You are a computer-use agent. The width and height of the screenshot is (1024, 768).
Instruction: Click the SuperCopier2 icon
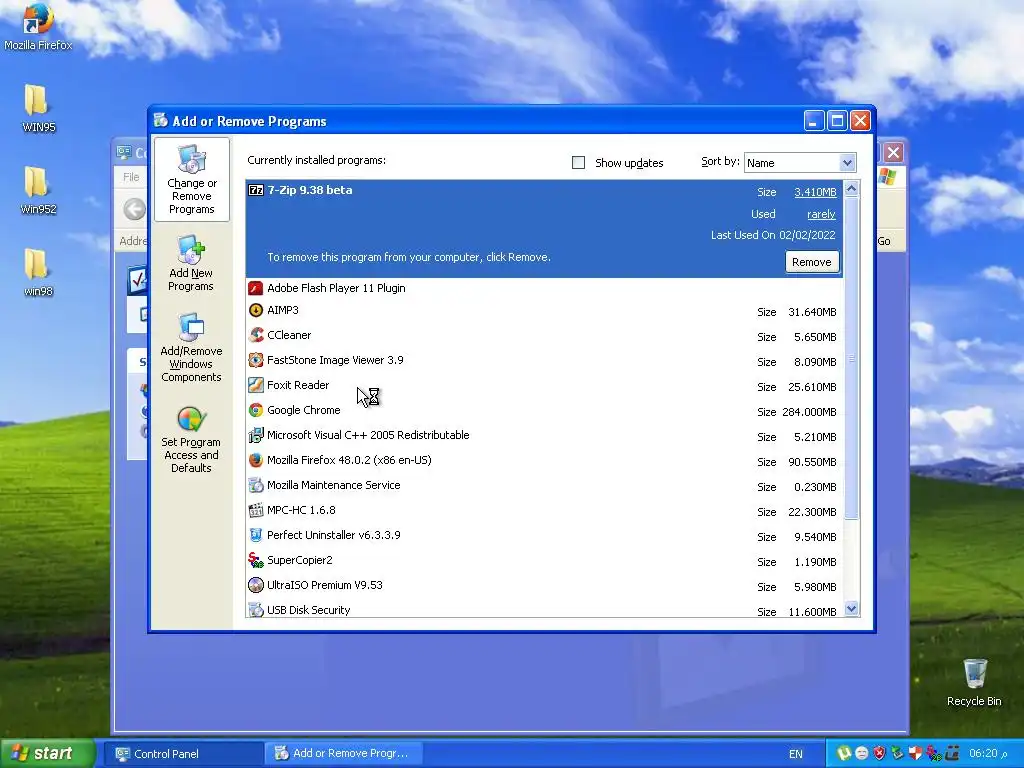coord(256,560)
